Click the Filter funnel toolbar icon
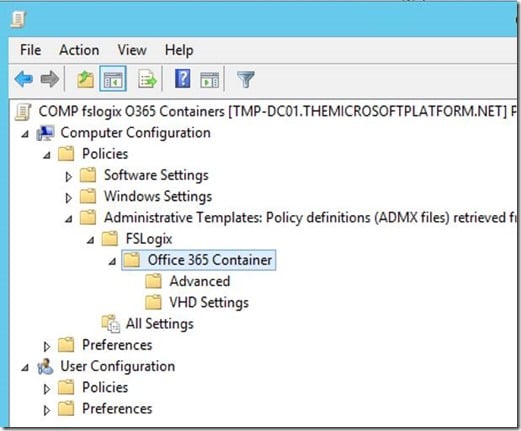Screen dimensions: 521x431 [x=246, y=79]
